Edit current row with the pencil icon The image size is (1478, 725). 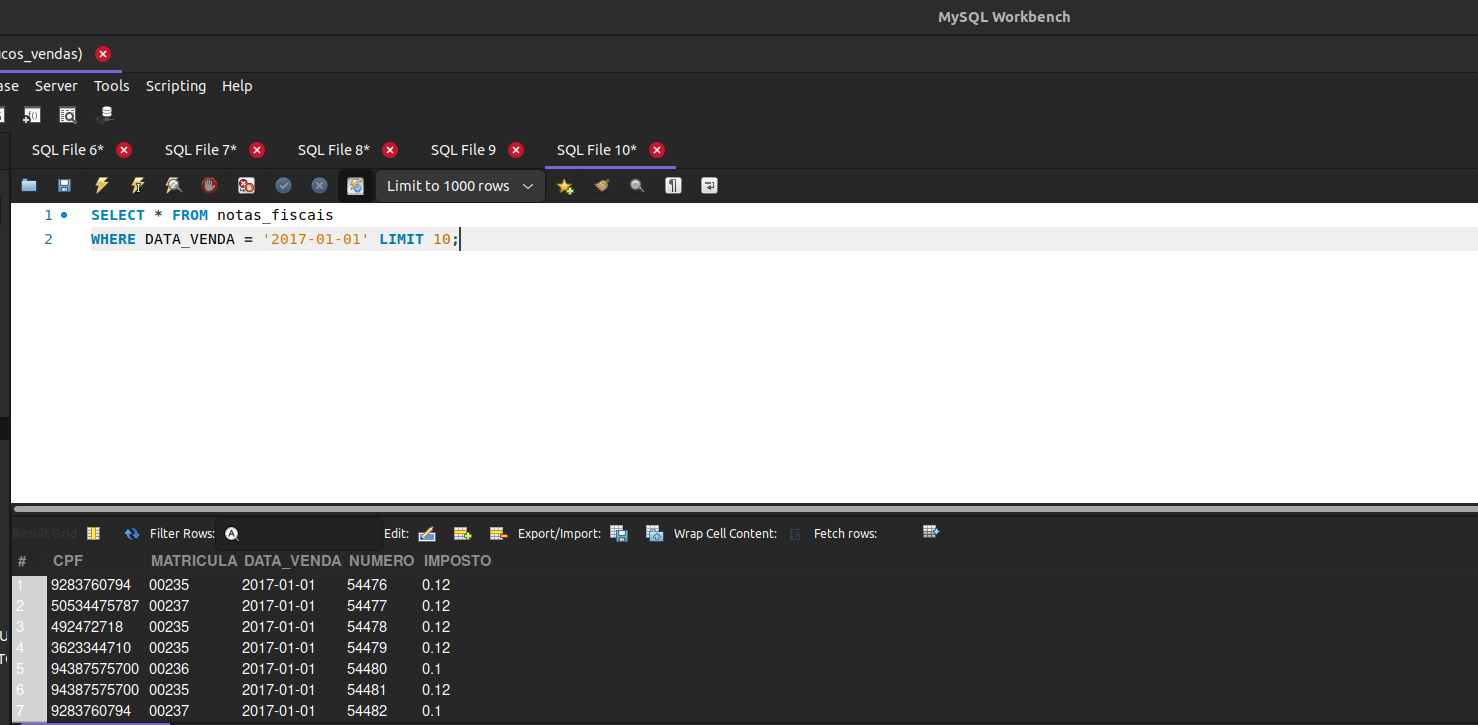click(427, 534)
